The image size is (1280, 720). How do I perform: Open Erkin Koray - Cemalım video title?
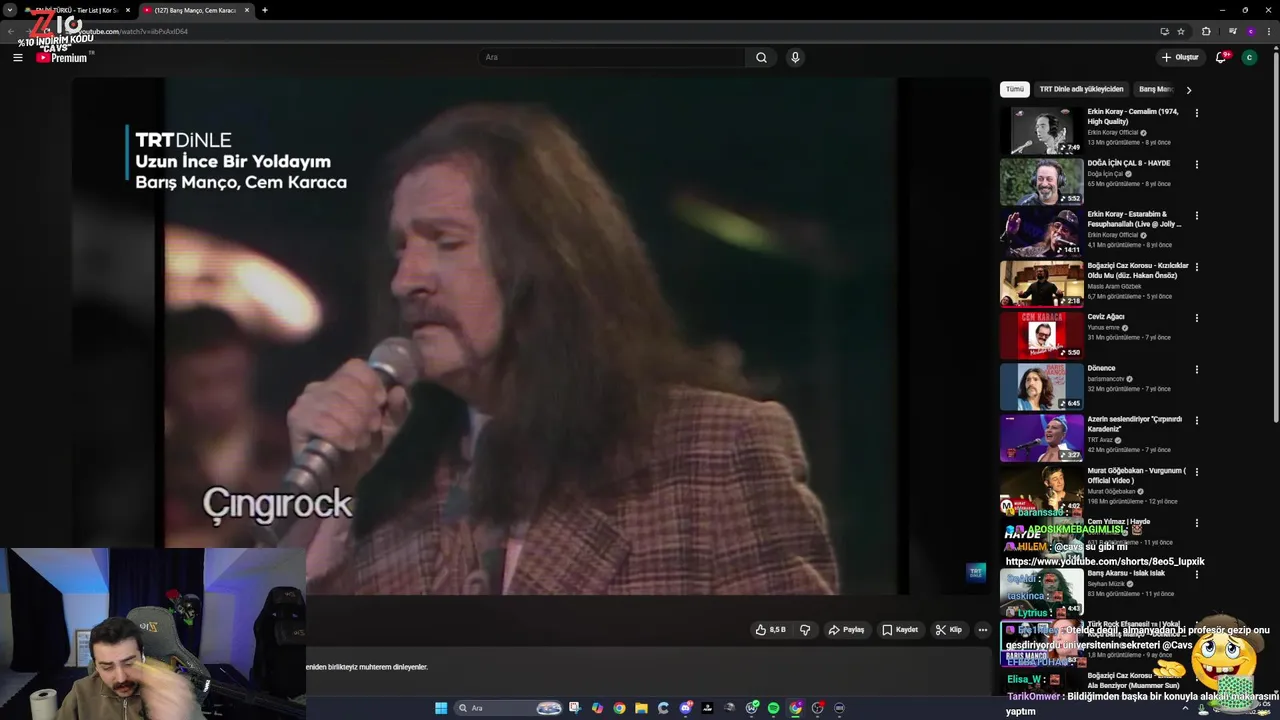1133,116
